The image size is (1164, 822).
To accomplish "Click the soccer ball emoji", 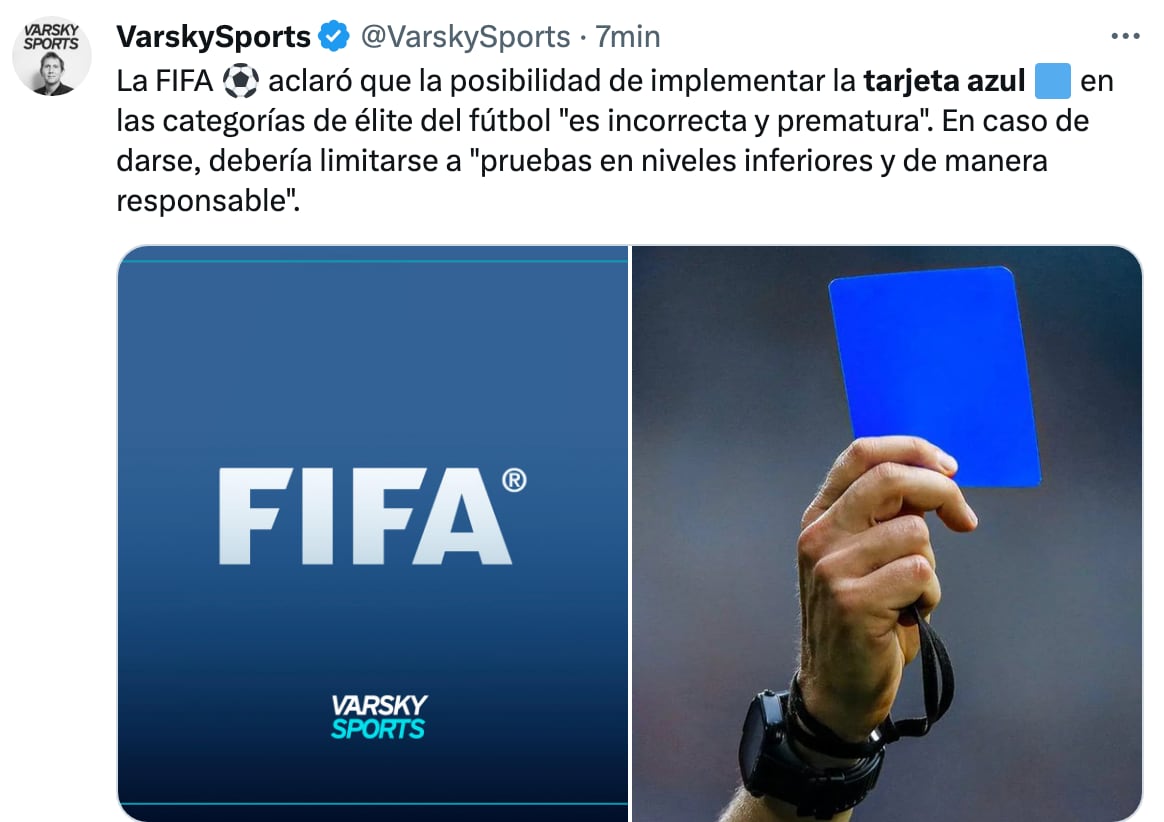I will [241, 81].
